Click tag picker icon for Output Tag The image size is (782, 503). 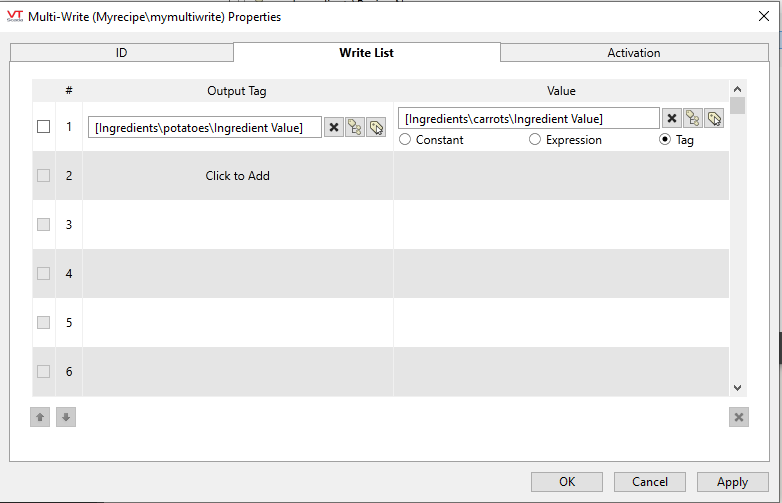pos(376,127)
